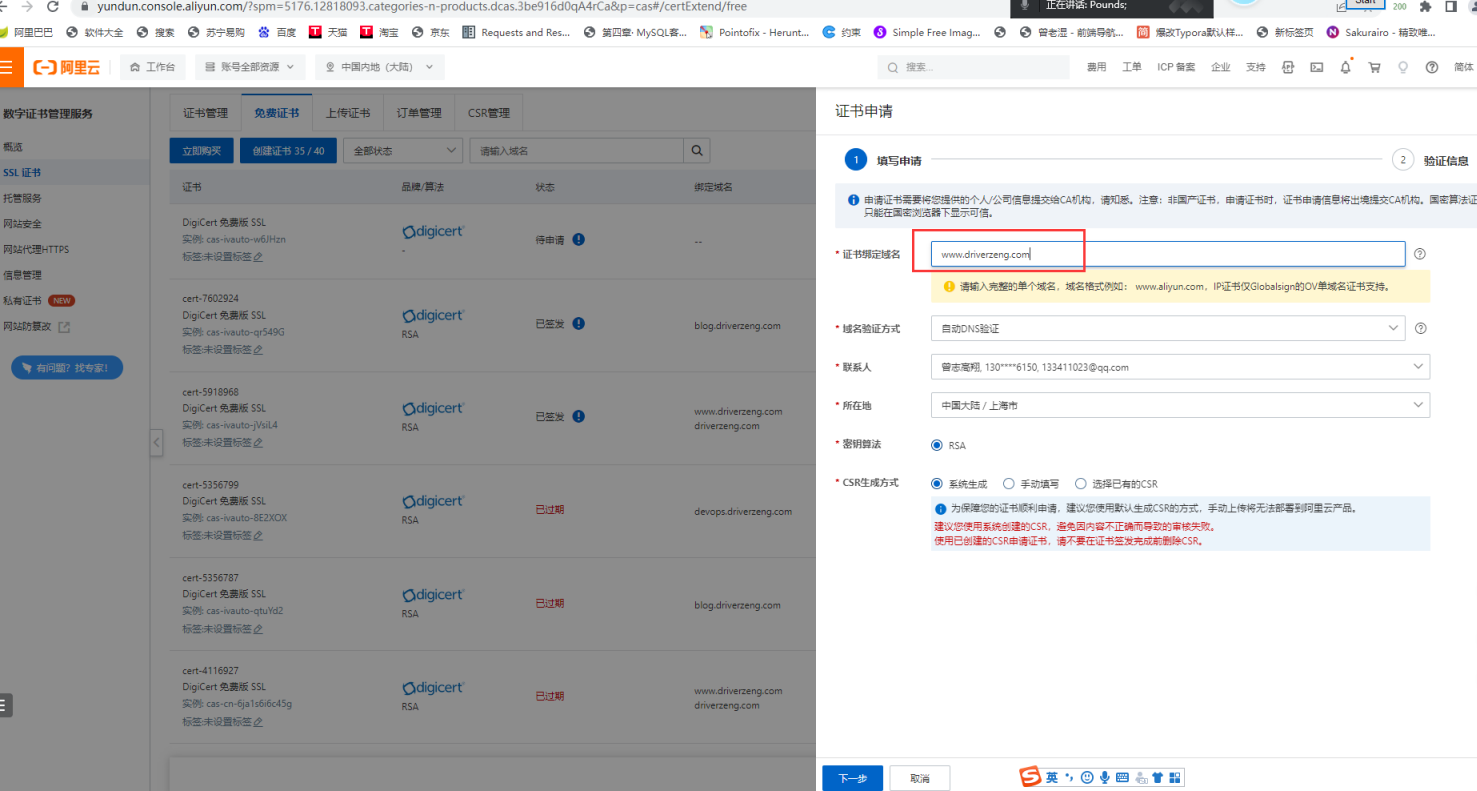The width and height of the screenshot is (1477, 791).
Task: Click status info icon in blog.driverzeng.com cert-7602924 row
Action: coord(579,324)
